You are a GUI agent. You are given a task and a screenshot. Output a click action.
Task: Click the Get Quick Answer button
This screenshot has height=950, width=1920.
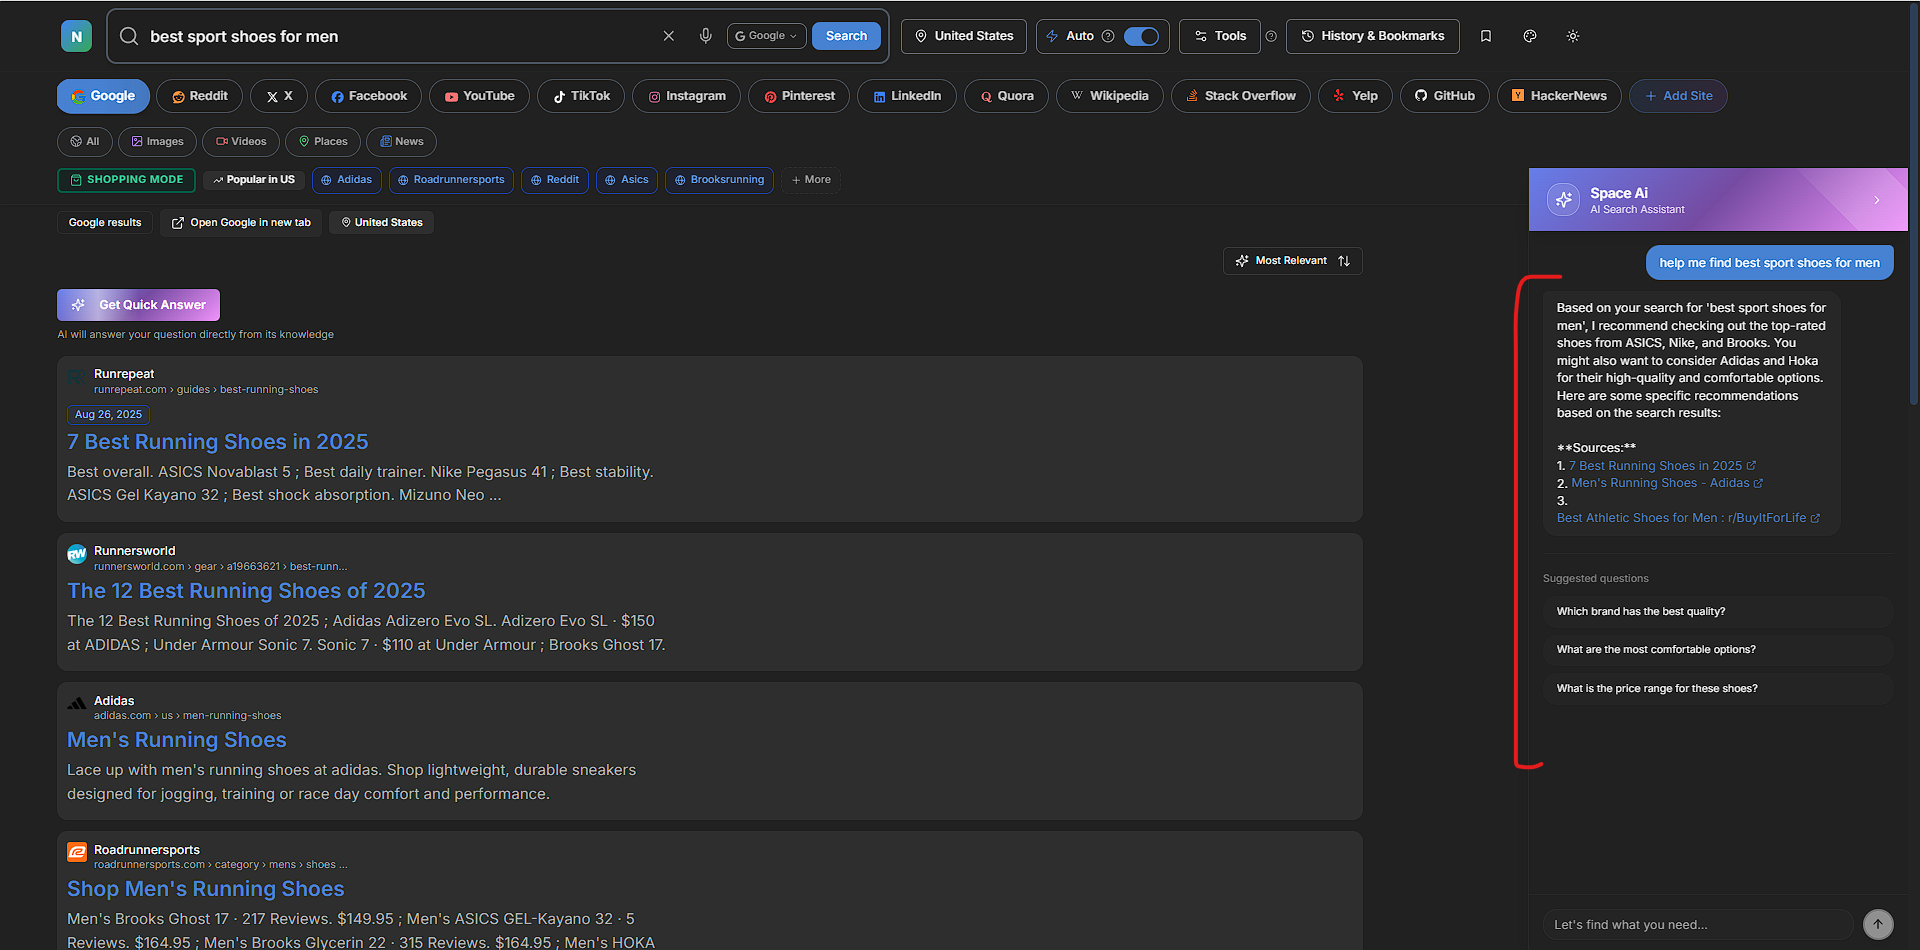click(138, 305)
